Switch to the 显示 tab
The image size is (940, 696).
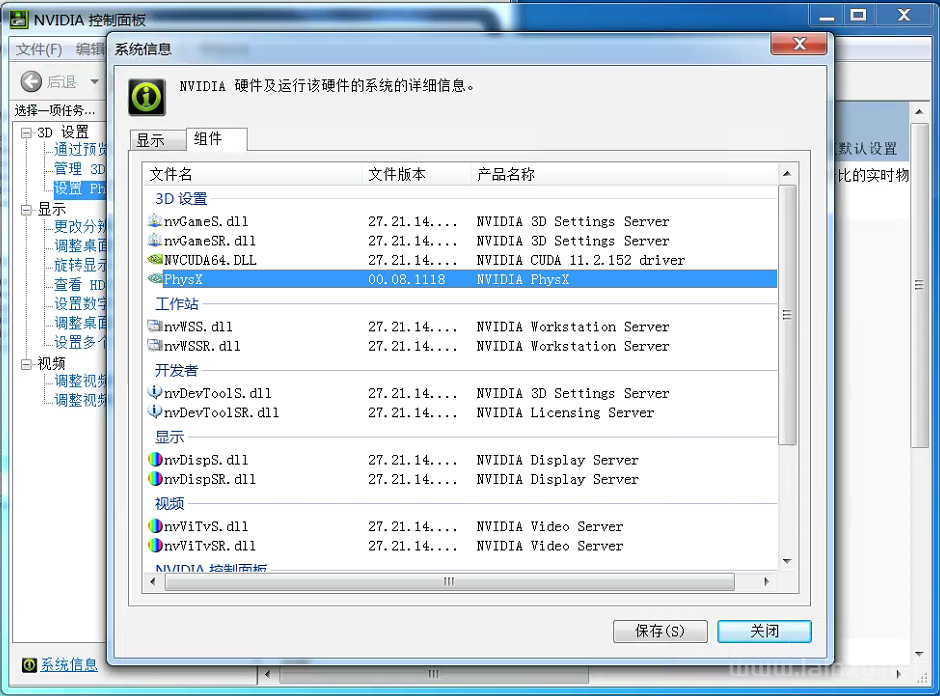click(x=152, y=141)
